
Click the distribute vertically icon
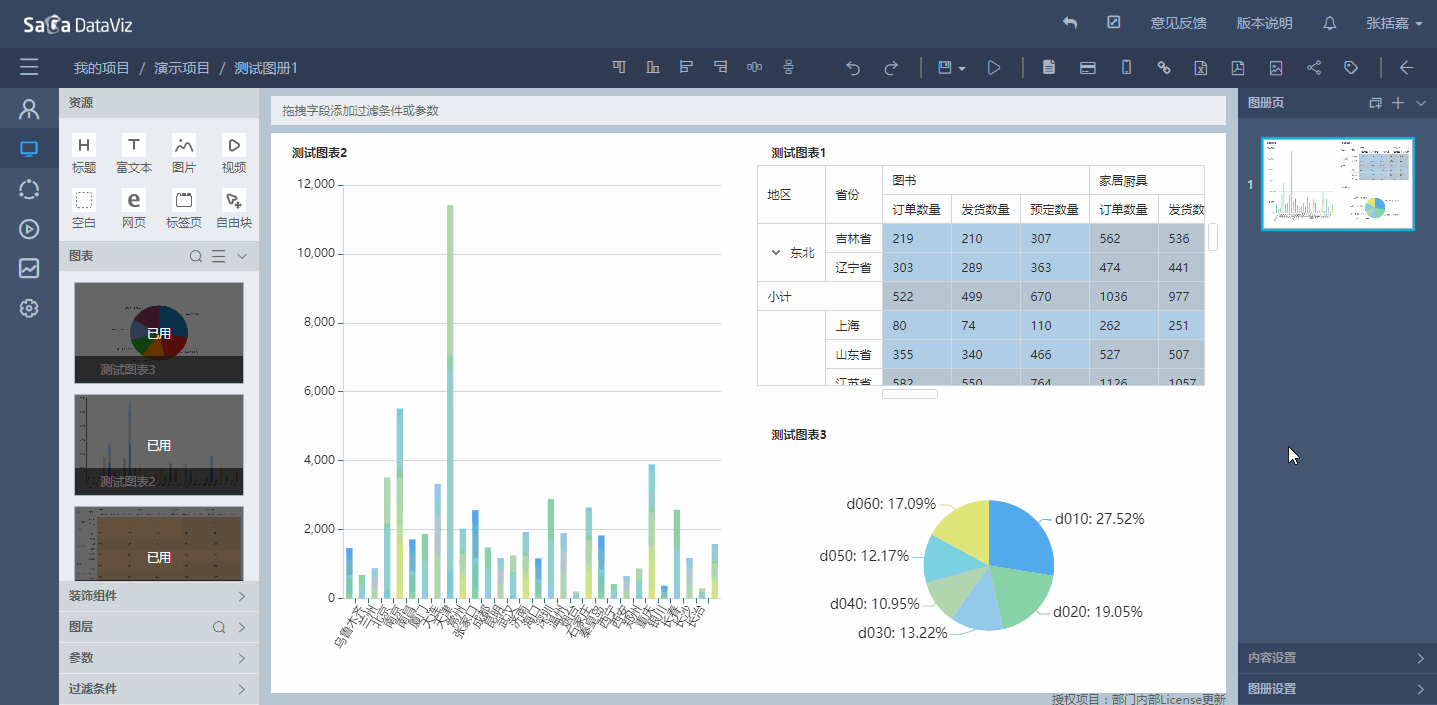point(788,67)
